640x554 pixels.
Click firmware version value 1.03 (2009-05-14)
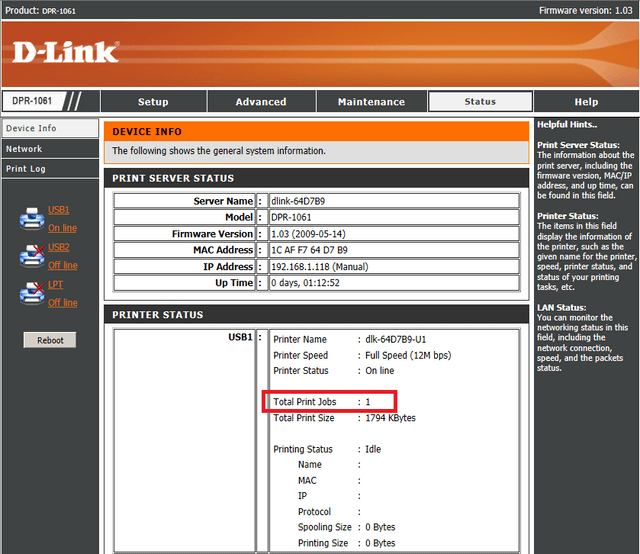coord(308,234)
